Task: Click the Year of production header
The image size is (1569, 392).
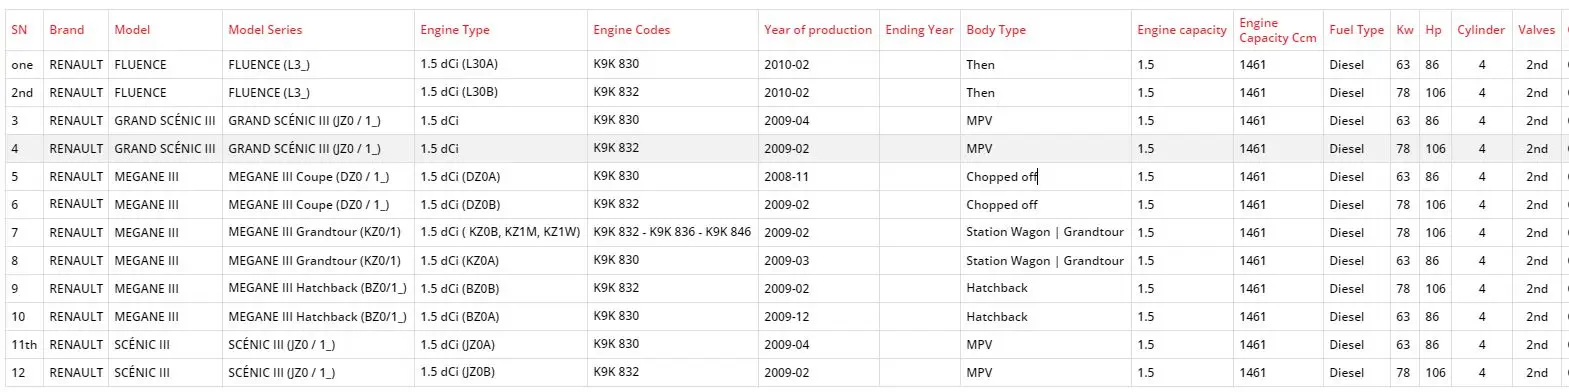Action: coord(818,30)
